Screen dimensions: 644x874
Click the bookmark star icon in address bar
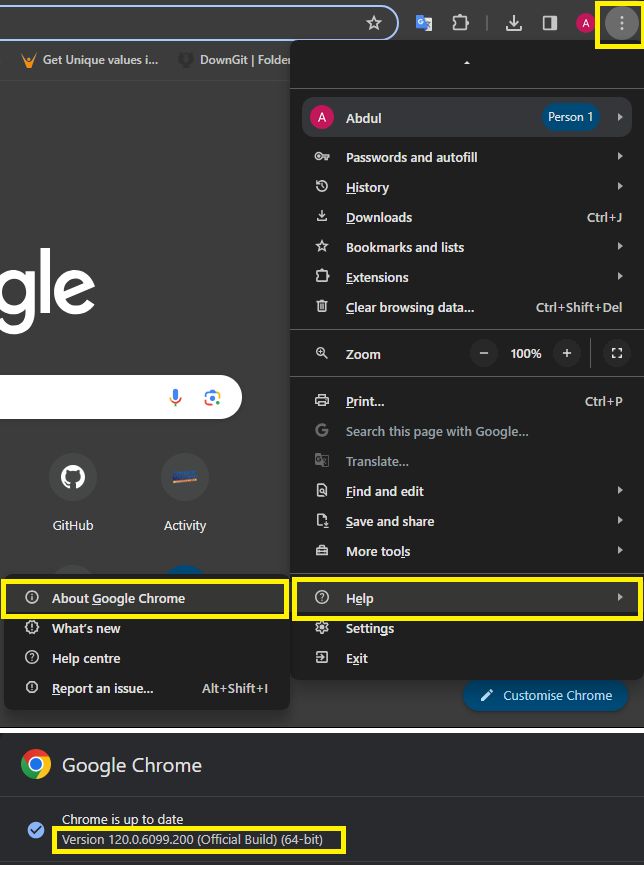click(x=374, y=23)
